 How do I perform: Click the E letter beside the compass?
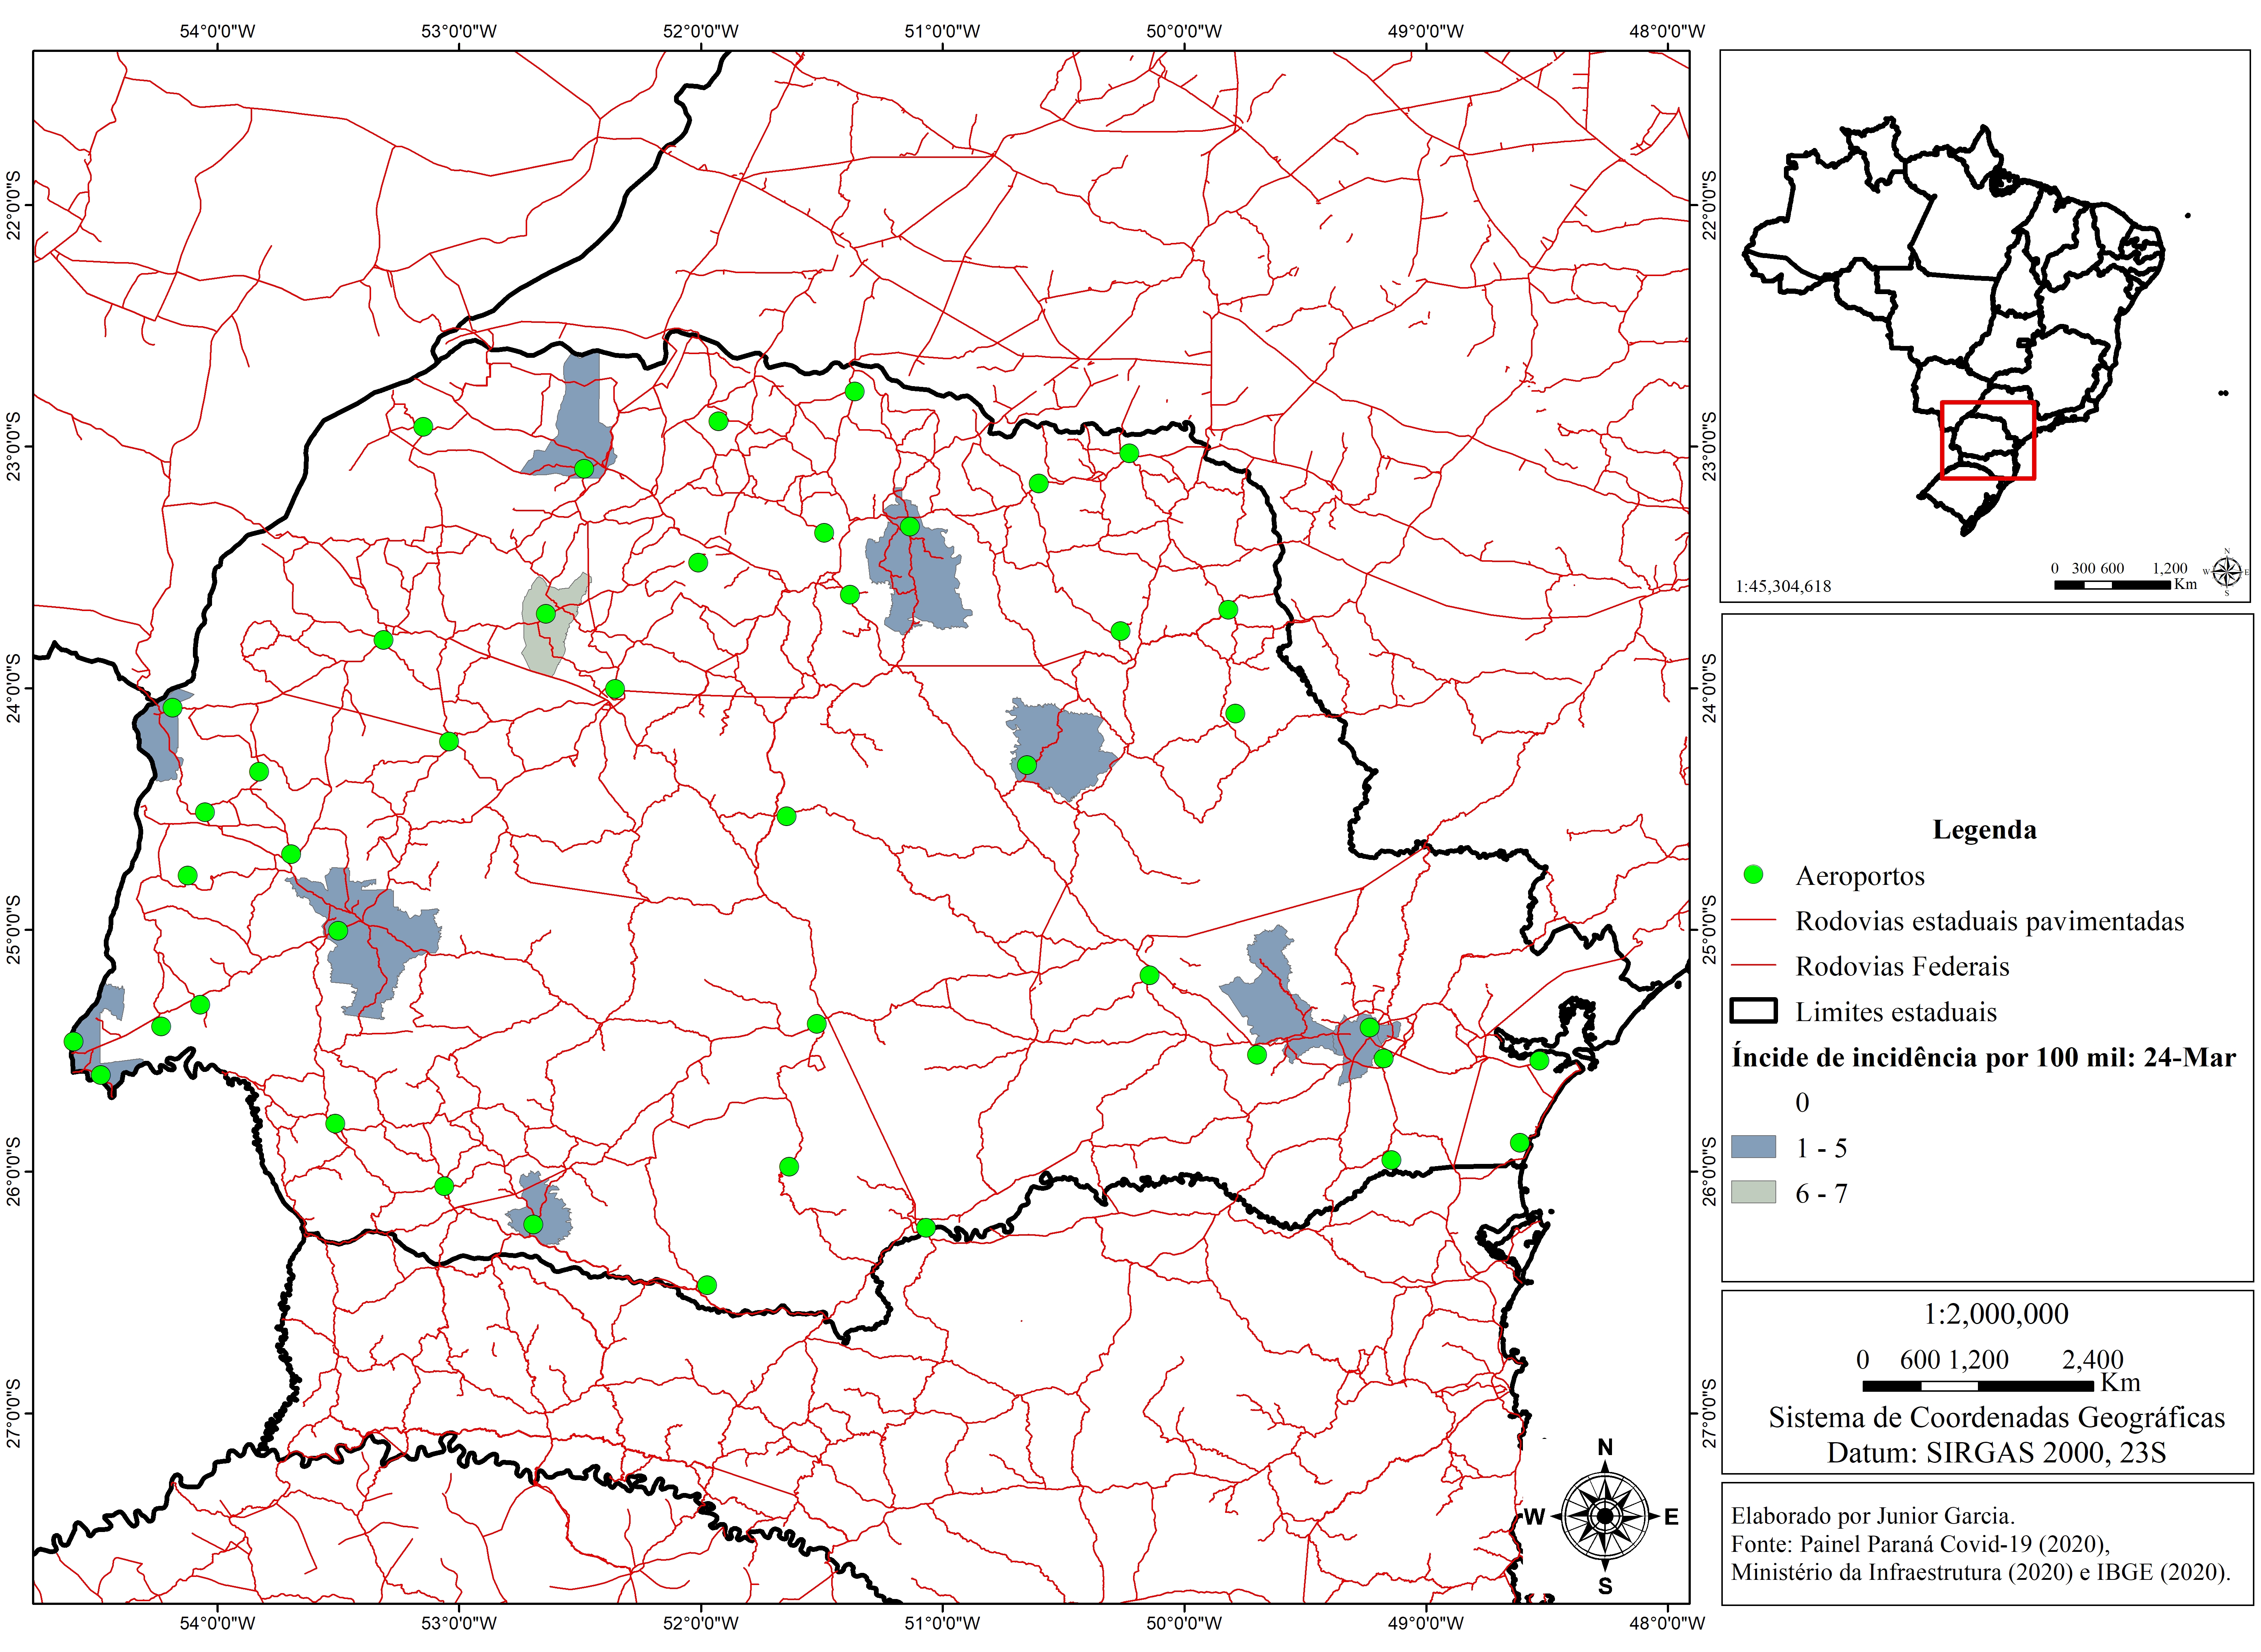(1671, 1517)
